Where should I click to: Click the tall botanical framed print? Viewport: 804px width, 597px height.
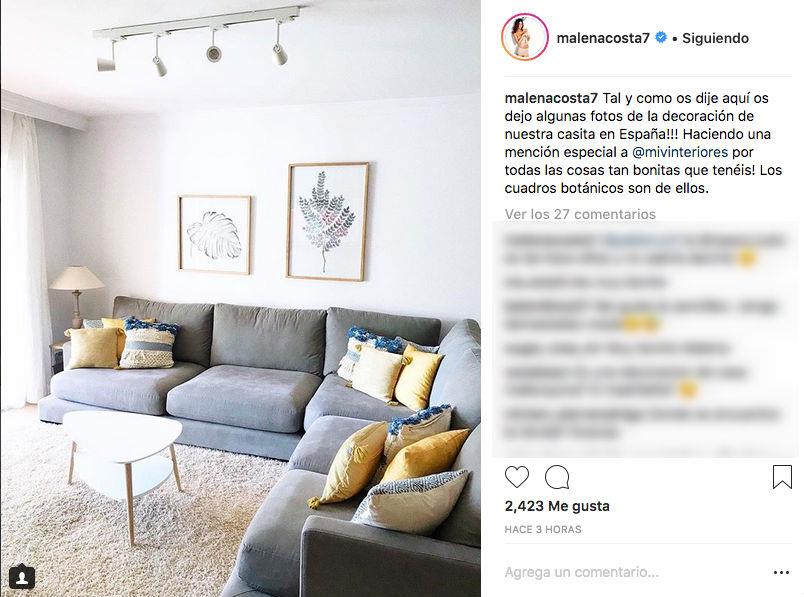(328, 222)
